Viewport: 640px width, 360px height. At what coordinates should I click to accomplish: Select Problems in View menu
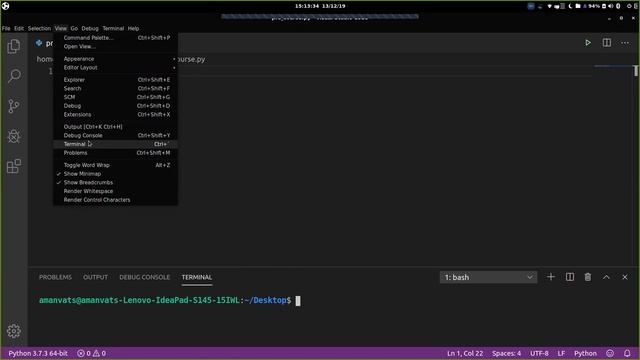tap(116, 153)
